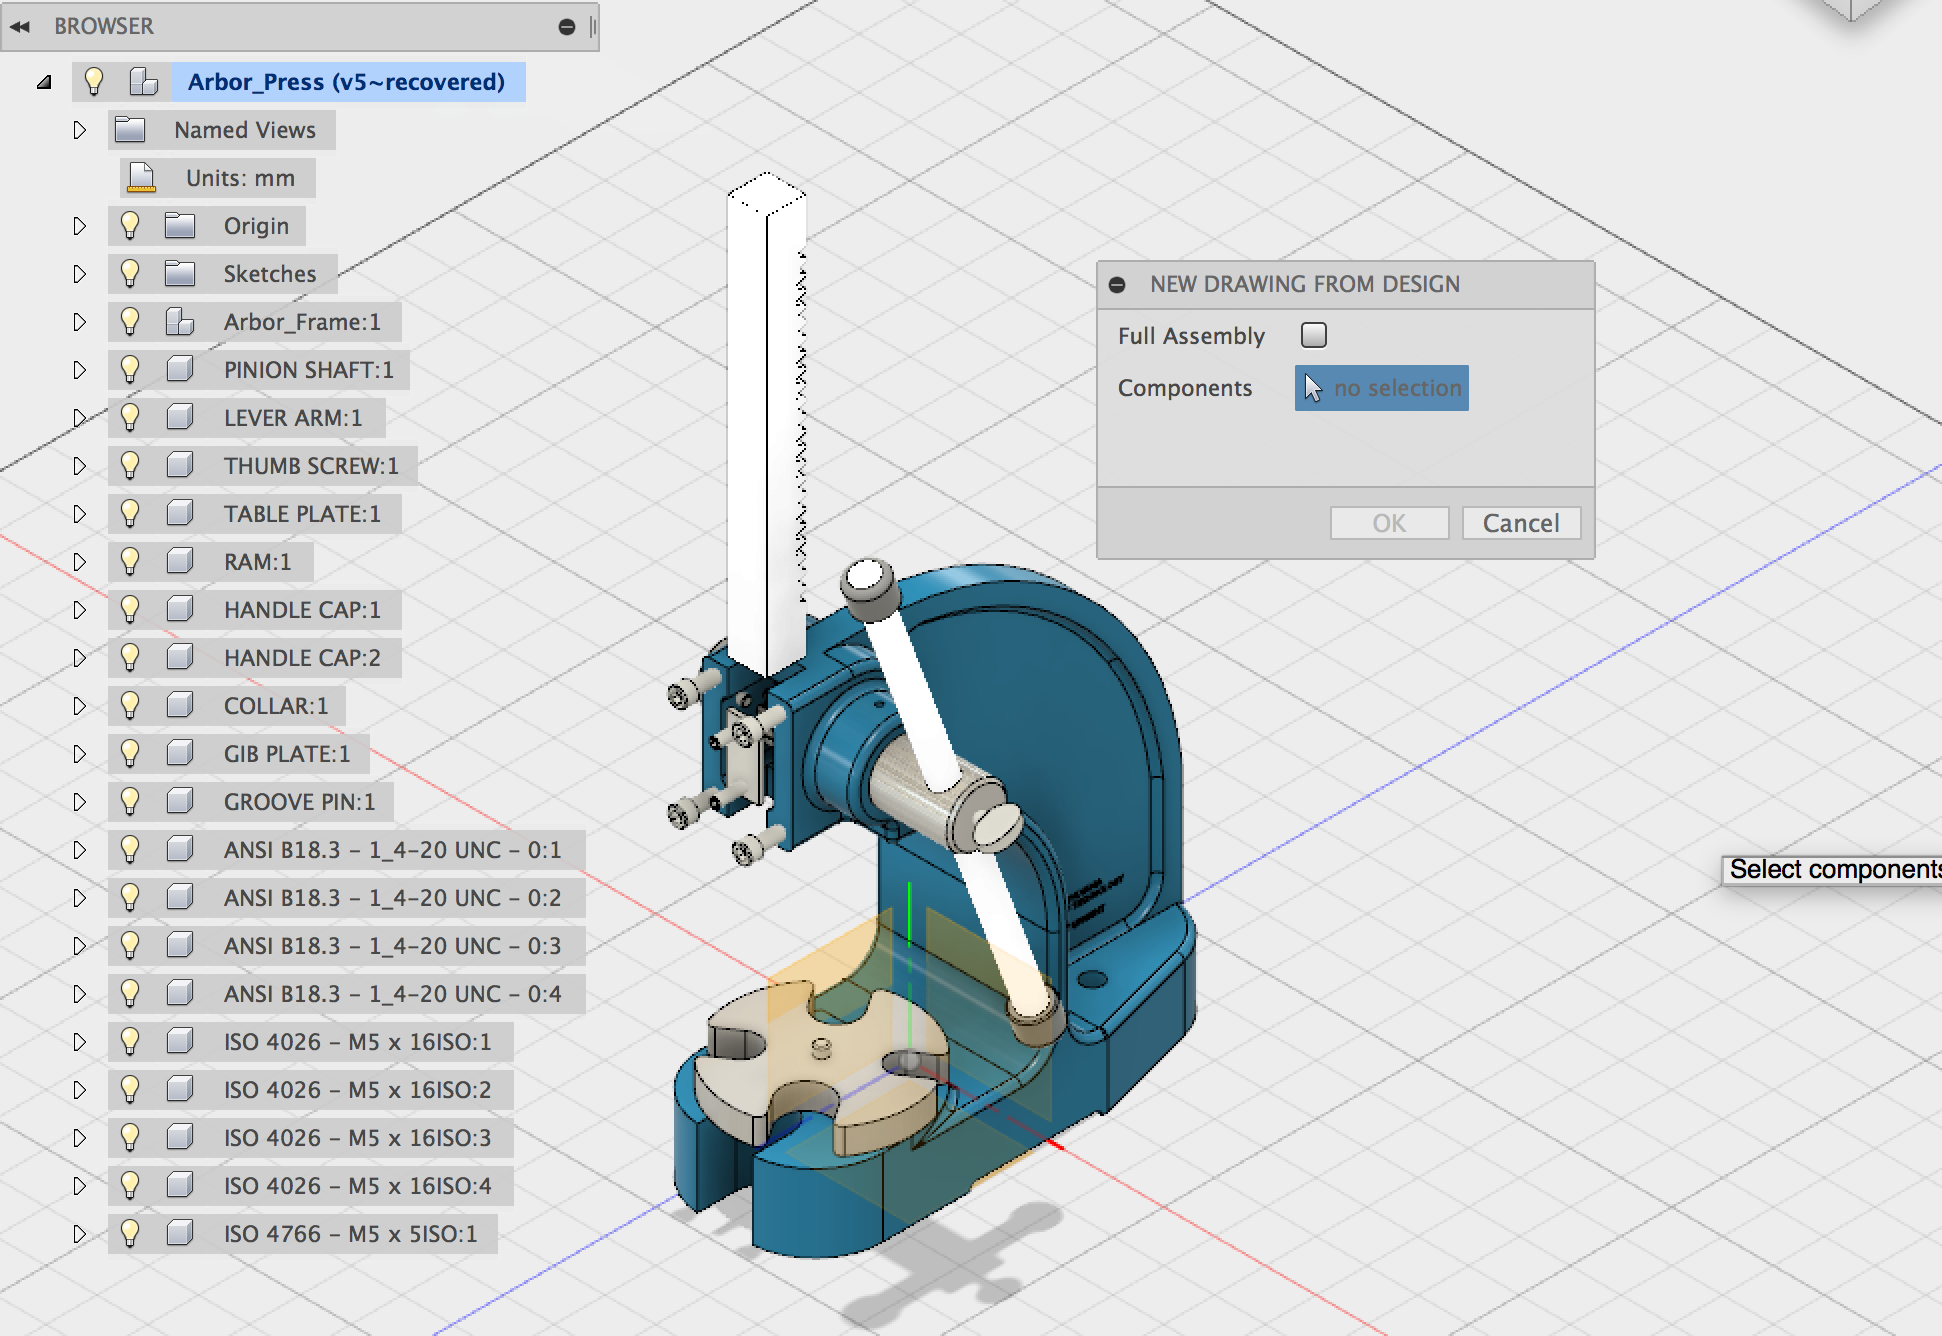Expand the RAM:1 node
This screenshot has width=1942, height=1336.
(x=79, y=562)
